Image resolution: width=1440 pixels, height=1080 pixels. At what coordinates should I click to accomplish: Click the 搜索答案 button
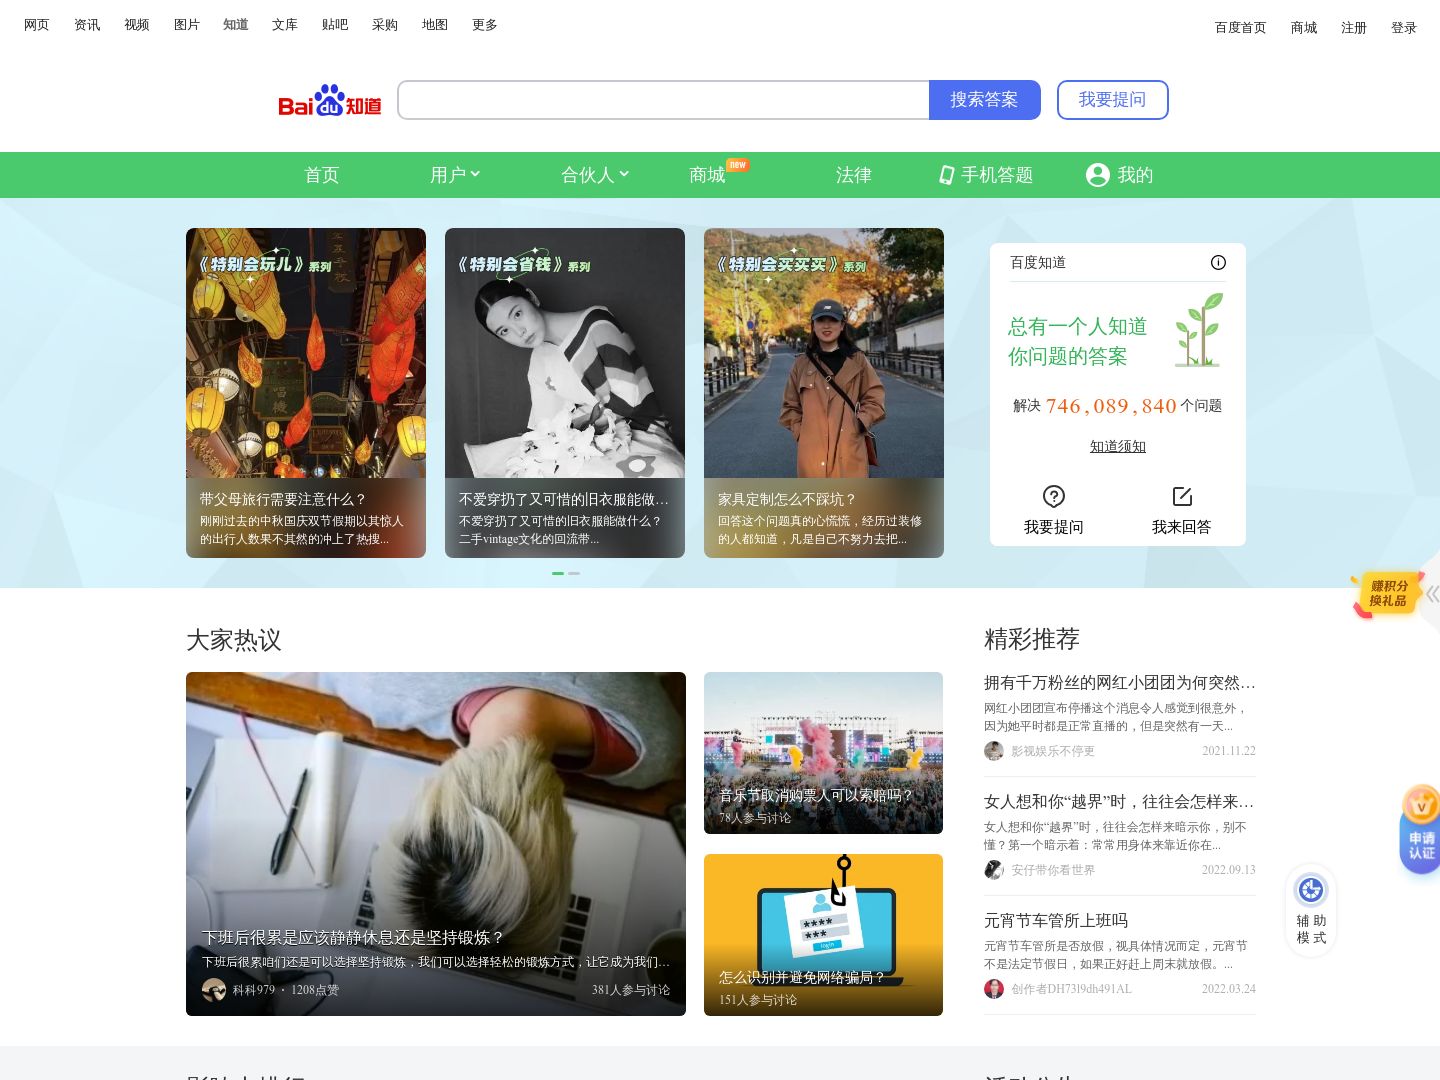point(985,100)
